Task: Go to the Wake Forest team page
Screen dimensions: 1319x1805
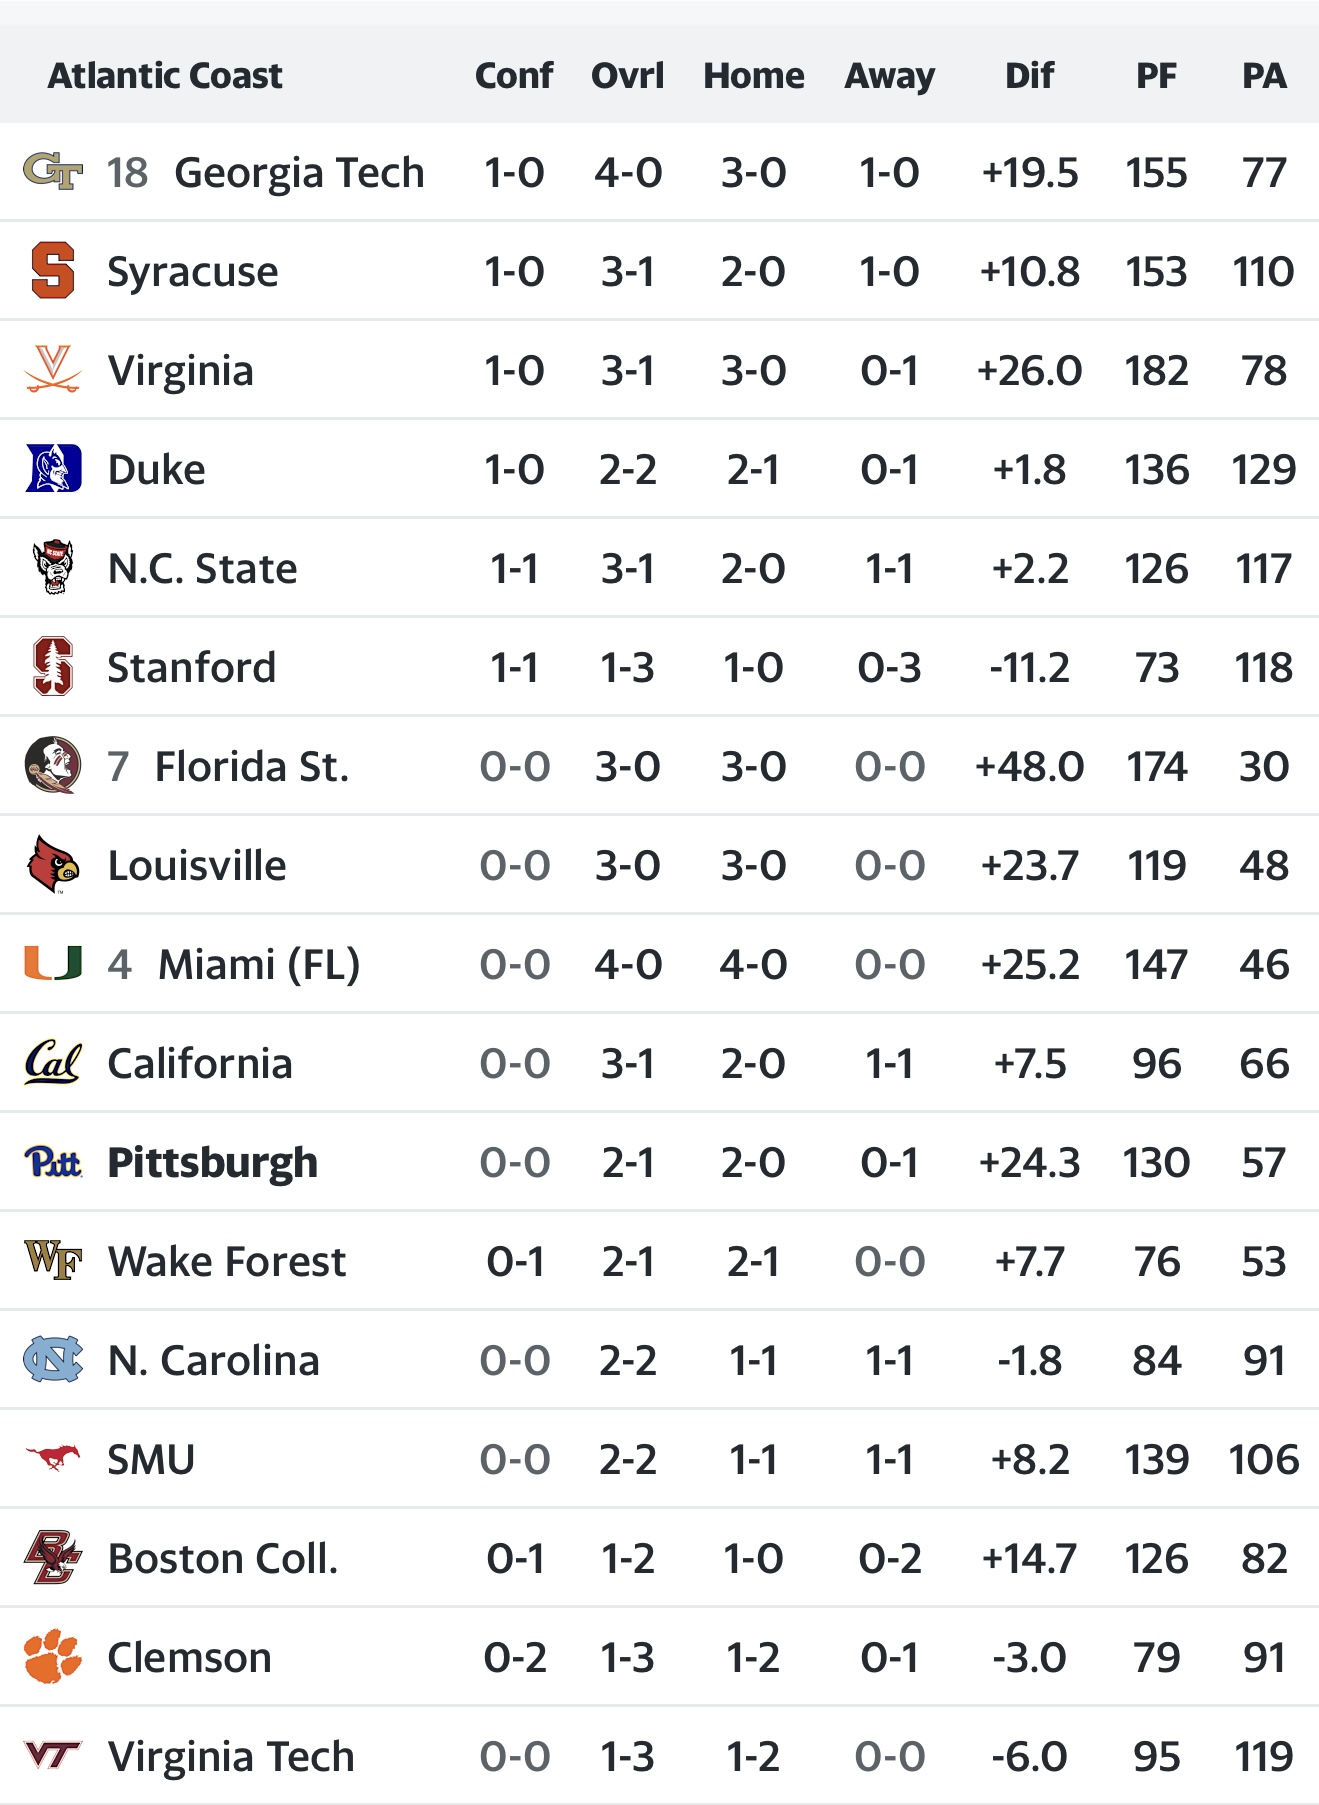Action: pos(227,1261)
